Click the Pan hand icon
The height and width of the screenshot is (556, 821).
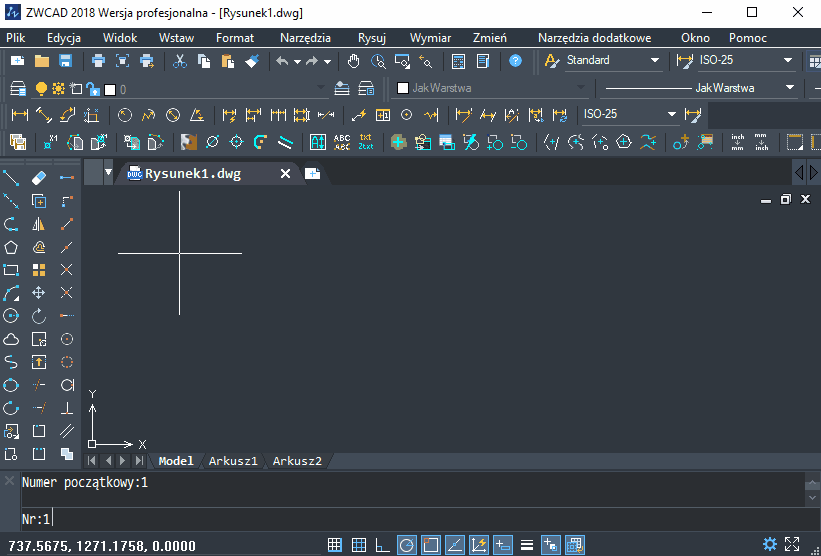[352, 61]
